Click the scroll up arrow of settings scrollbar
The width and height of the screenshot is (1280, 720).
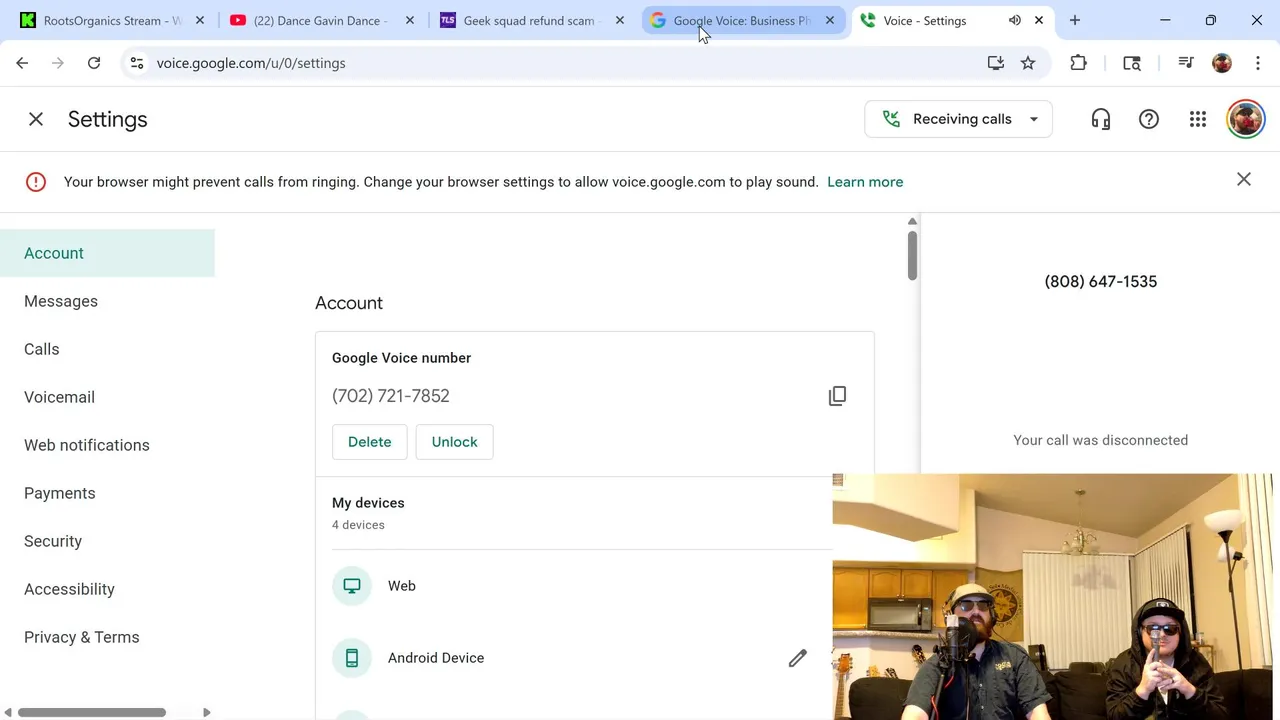[912, 221]
